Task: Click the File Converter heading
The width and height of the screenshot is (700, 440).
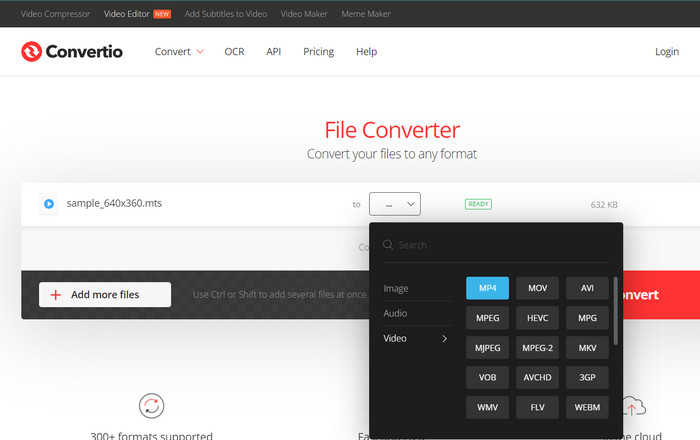Action: pos(392,130)
